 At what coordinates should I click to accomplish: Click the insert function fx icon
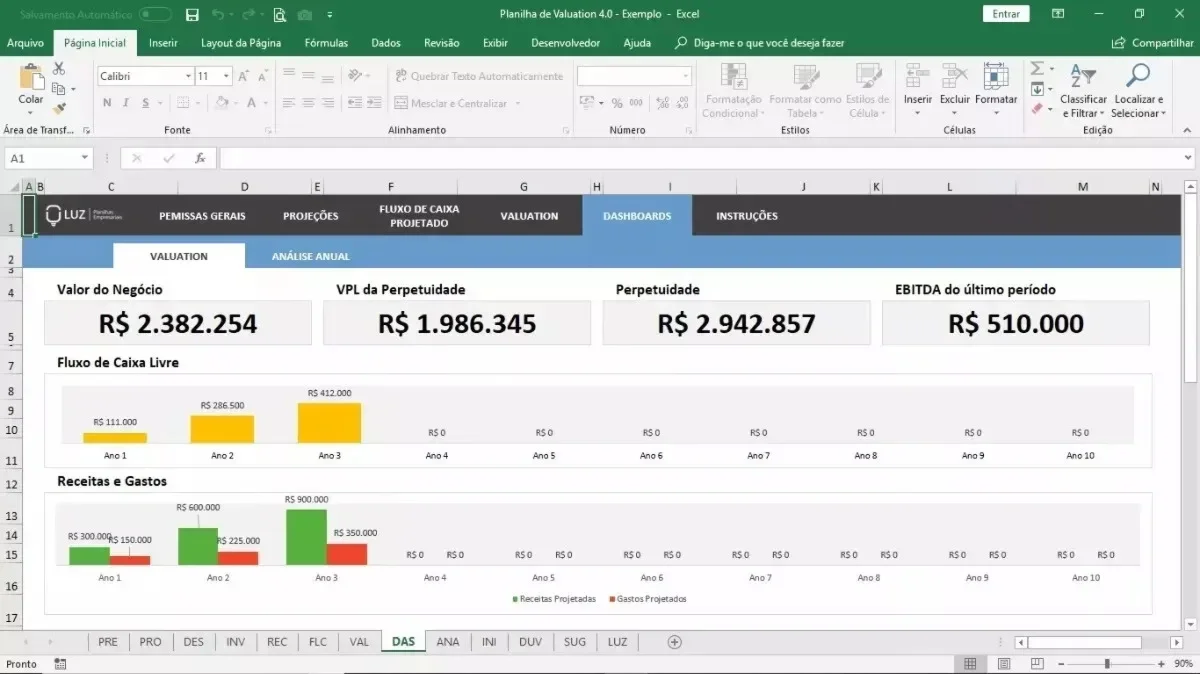[x=200, y=158]
